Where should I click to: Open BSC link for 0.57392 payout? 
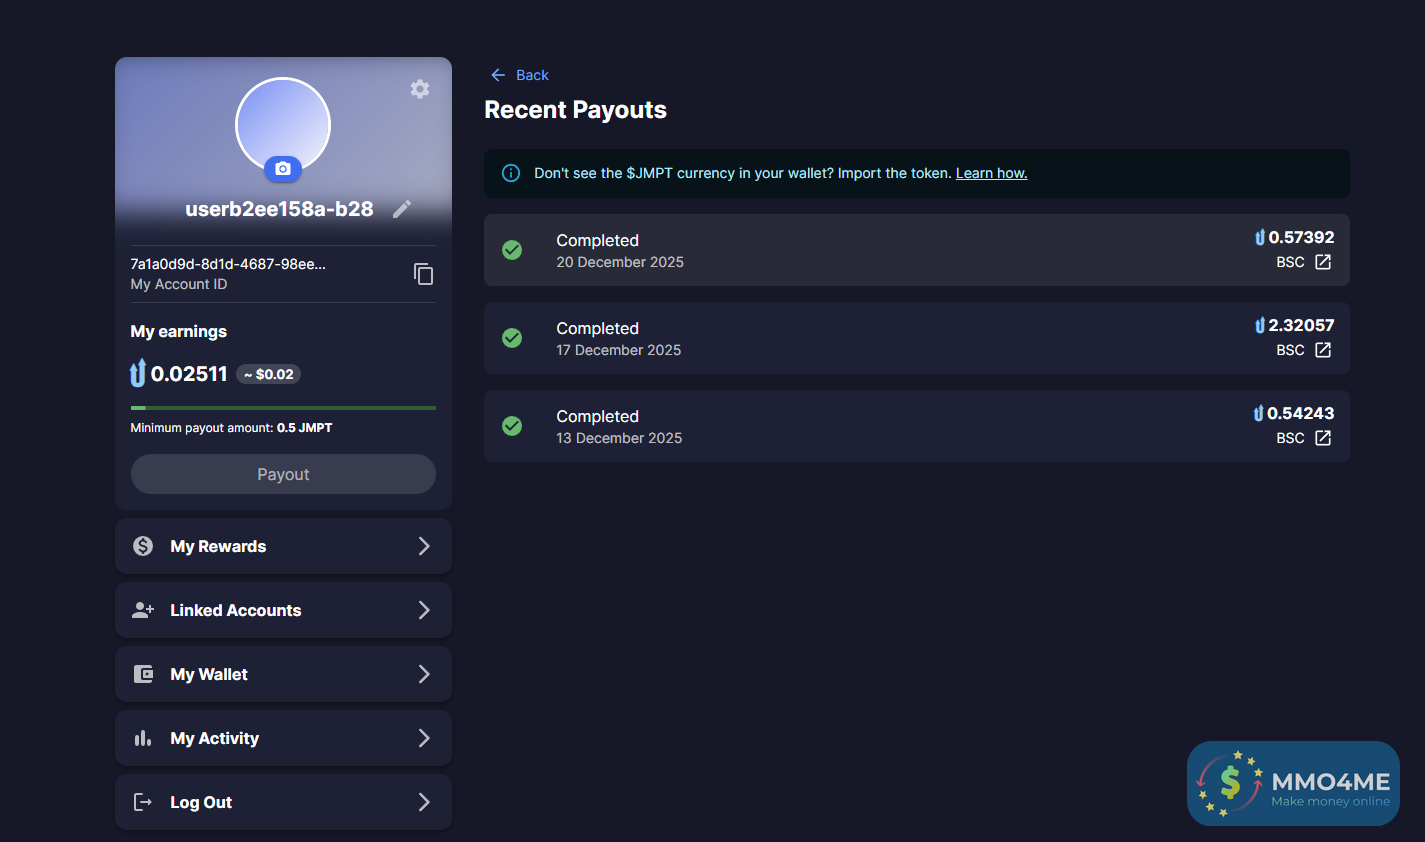click(1322, 262)
